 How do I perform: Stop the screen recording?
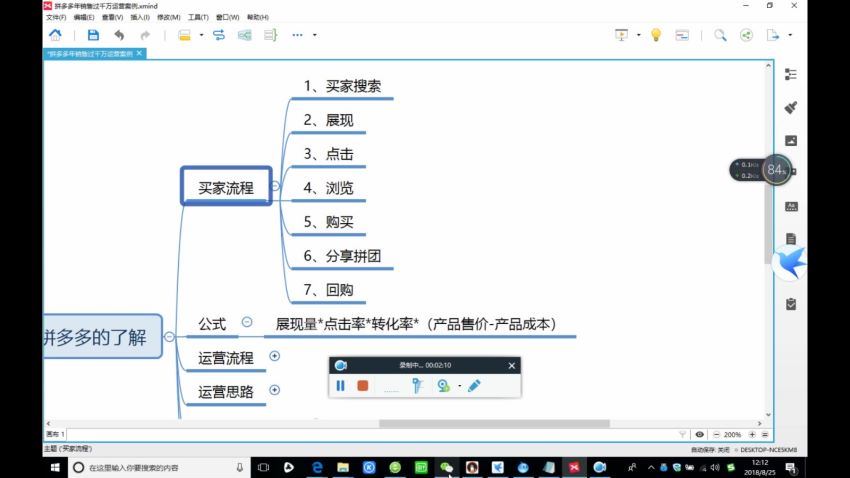coord(363,385)
